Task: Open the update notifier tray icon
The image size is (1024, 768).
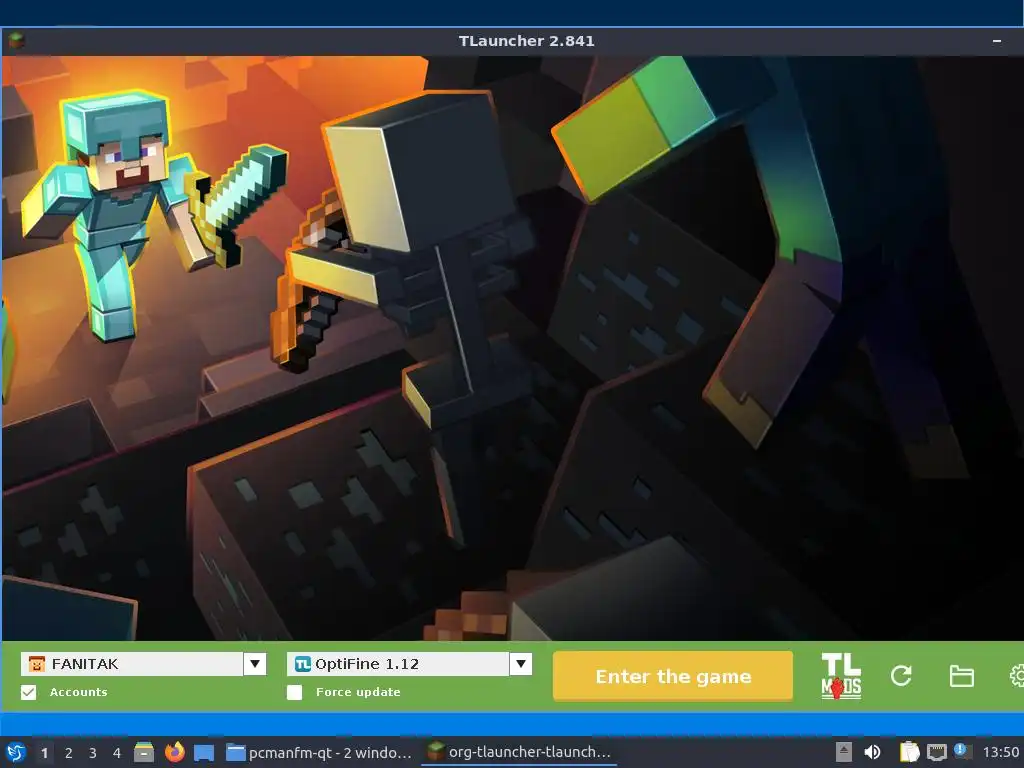Action: pos(962,751)
